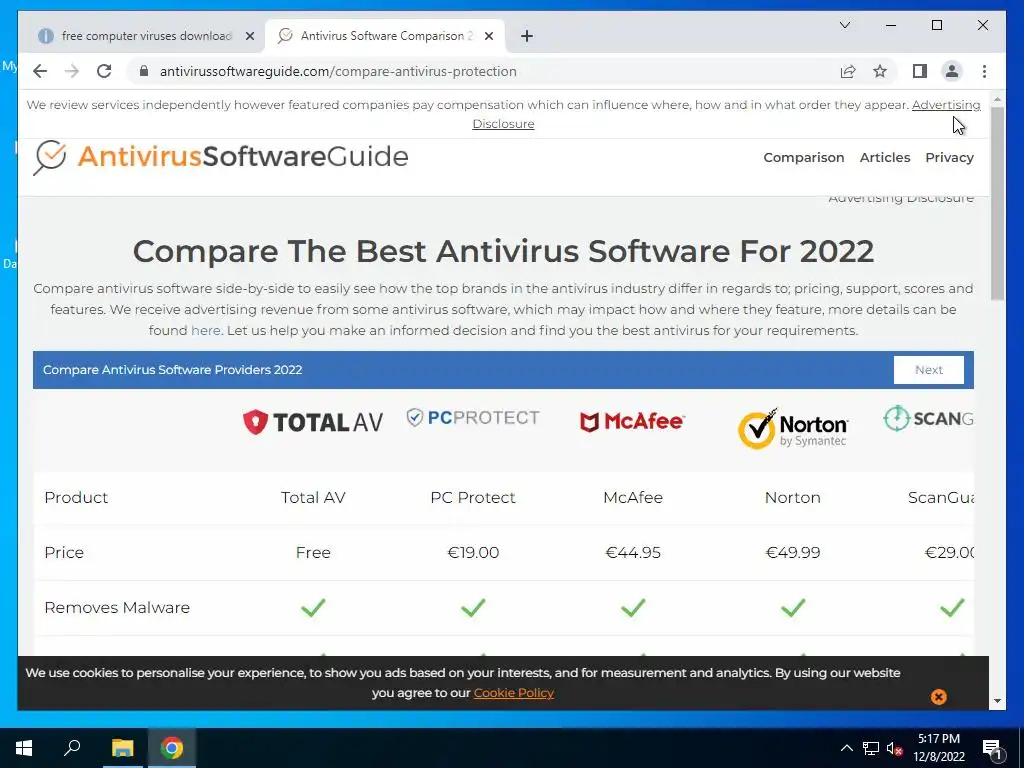Viewport: 1024px width, 768px height.
Task: Close the 'free computer viruses download' tab
Action: (249, 36)
